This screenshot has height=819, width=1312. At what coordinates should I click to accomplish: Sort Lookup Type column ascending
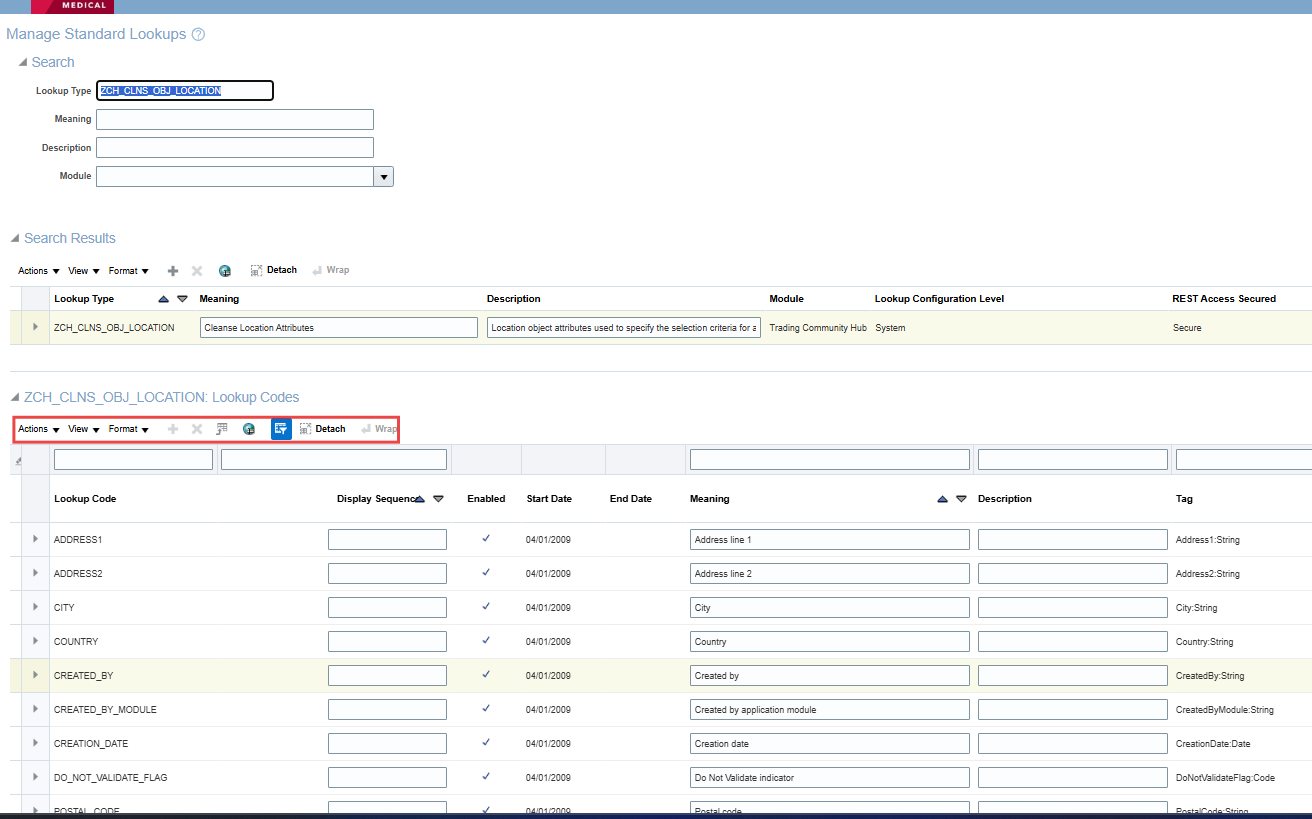point(164,299)
